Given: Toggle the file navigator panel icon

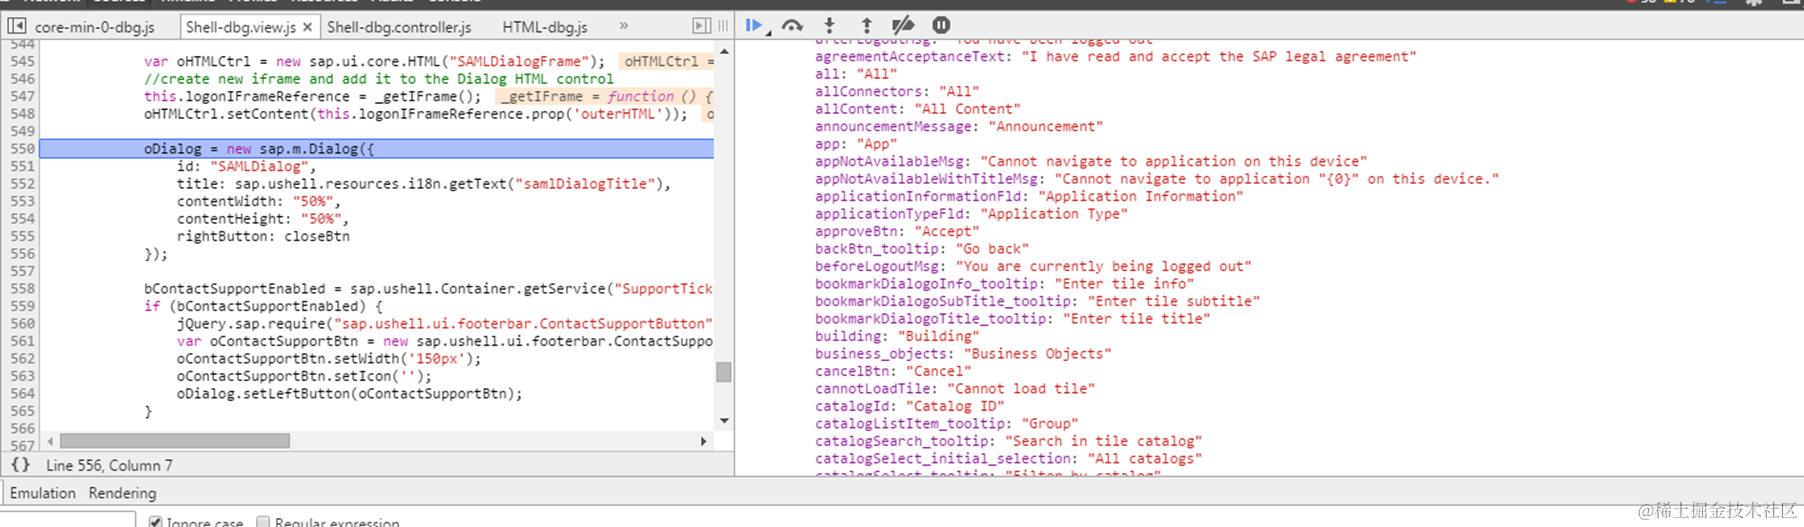Looking at the screenshot, I should coord(17,26).
